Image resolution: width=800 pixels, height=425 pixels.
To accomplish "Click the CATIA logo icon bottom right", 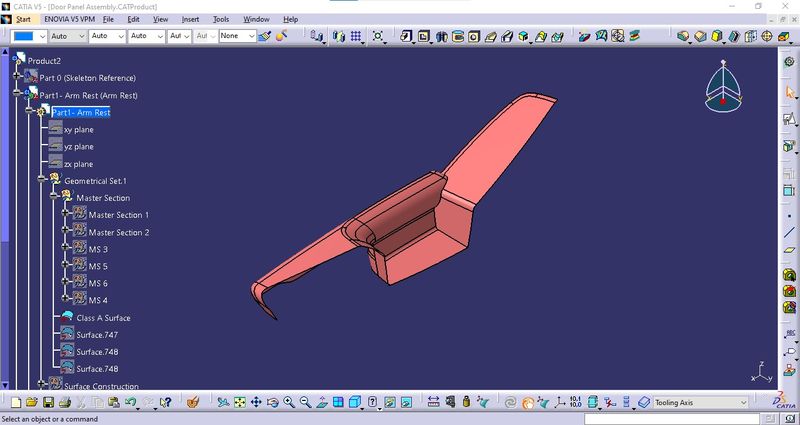I will click(783, 401).
